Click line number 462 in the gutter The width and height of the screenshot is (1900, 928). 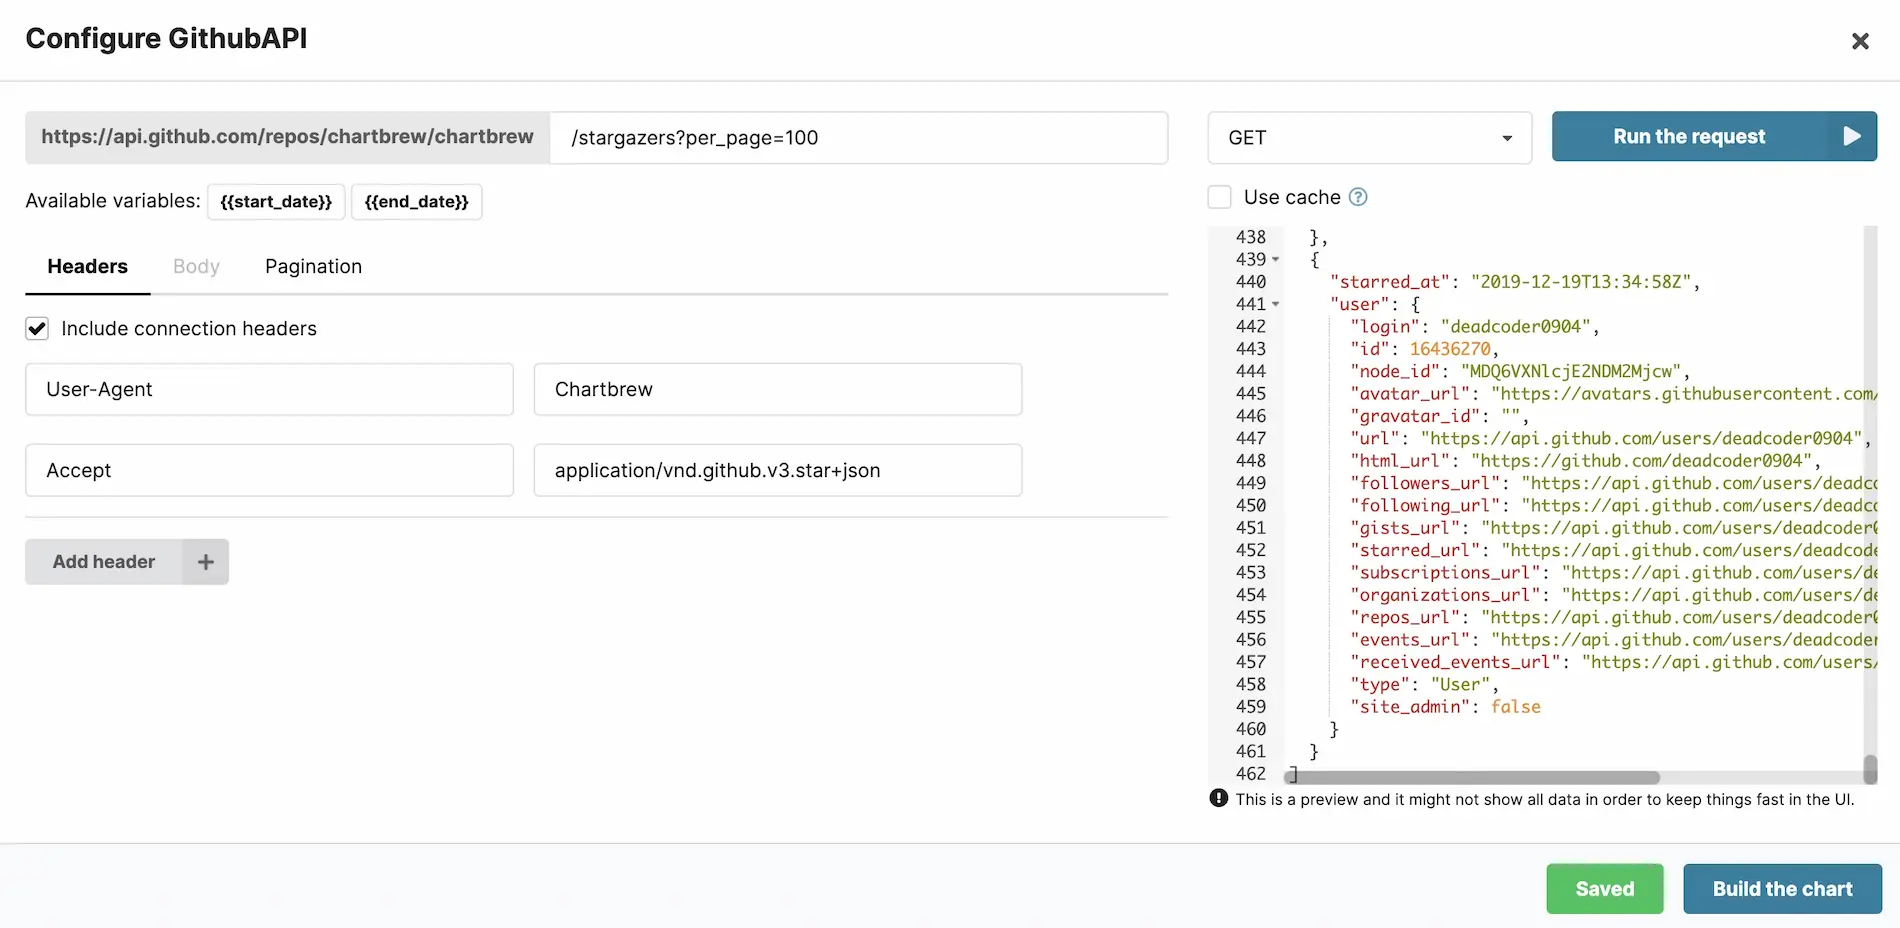pos(1250,774)
